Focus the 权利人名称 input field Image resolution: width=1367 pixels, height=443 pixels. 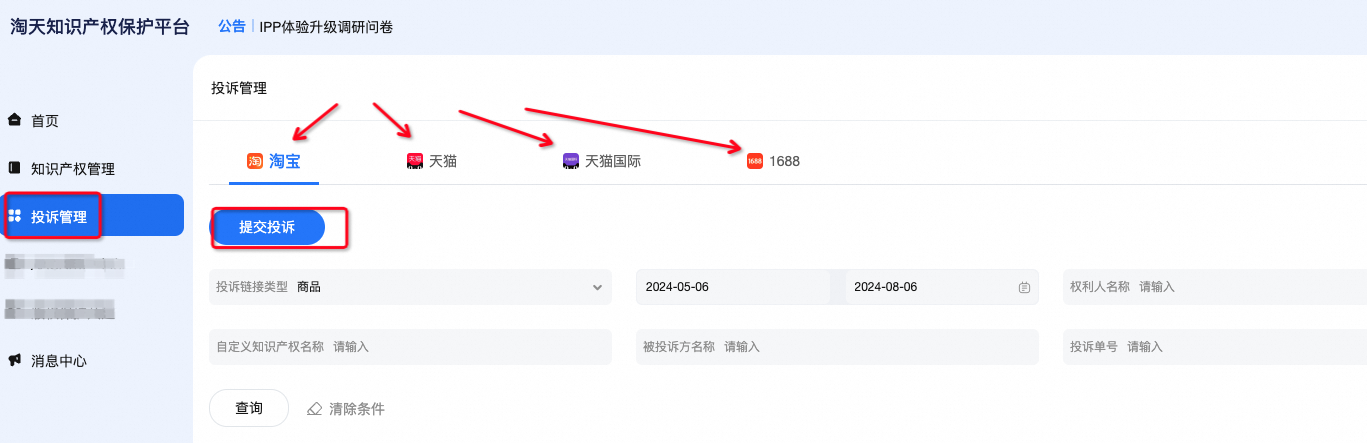coord(1215,287)
